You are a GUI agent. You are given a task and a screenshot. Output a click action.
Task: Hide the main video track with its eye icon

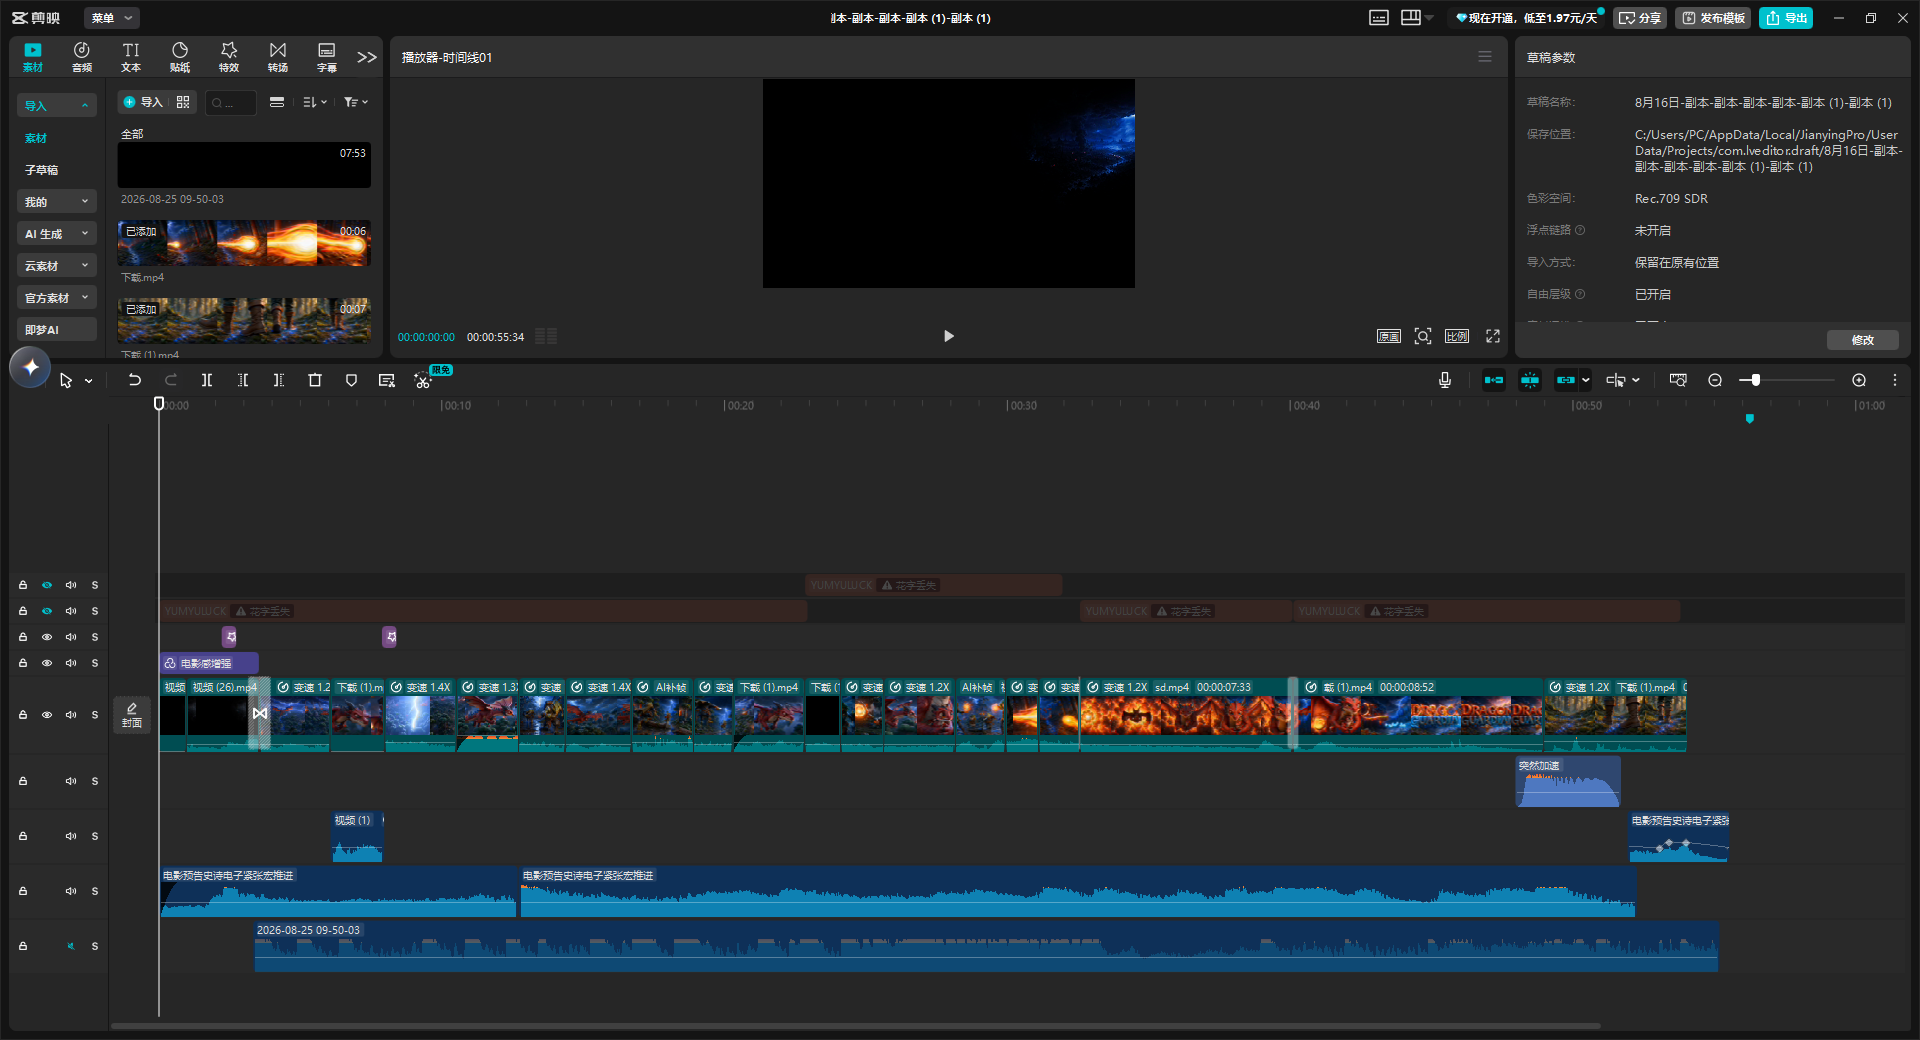pyautogui.click(x=47, y=715)
